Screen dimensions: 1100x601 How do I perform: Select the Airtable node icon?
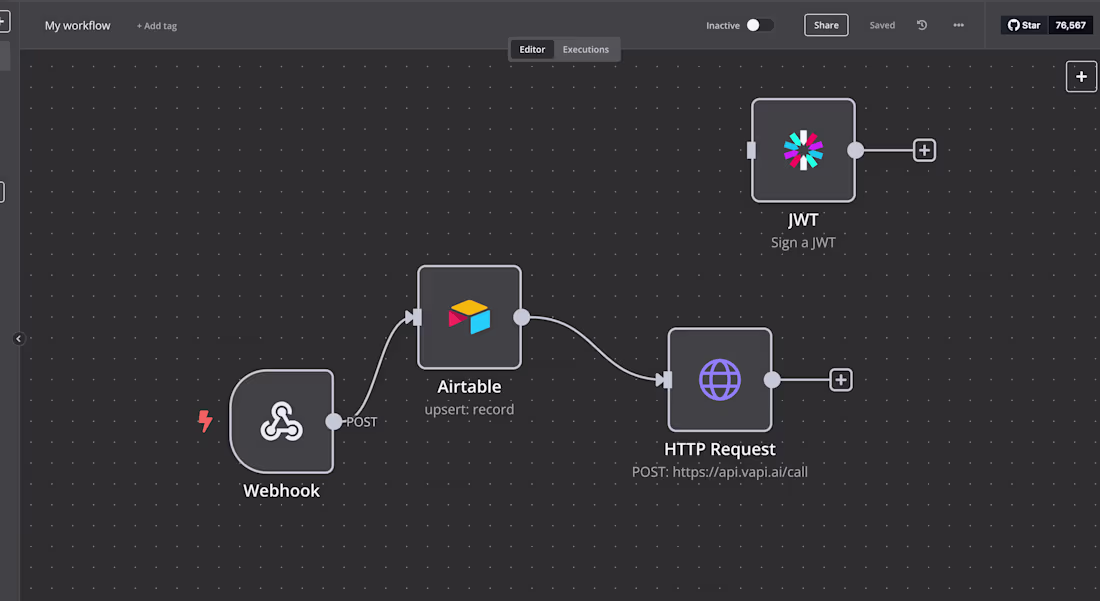click(469, 316)
